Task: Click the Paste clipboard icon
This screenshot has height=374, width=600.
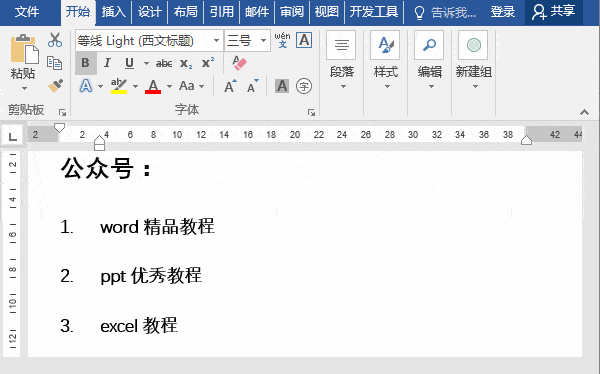Action: tap(24, 49)
